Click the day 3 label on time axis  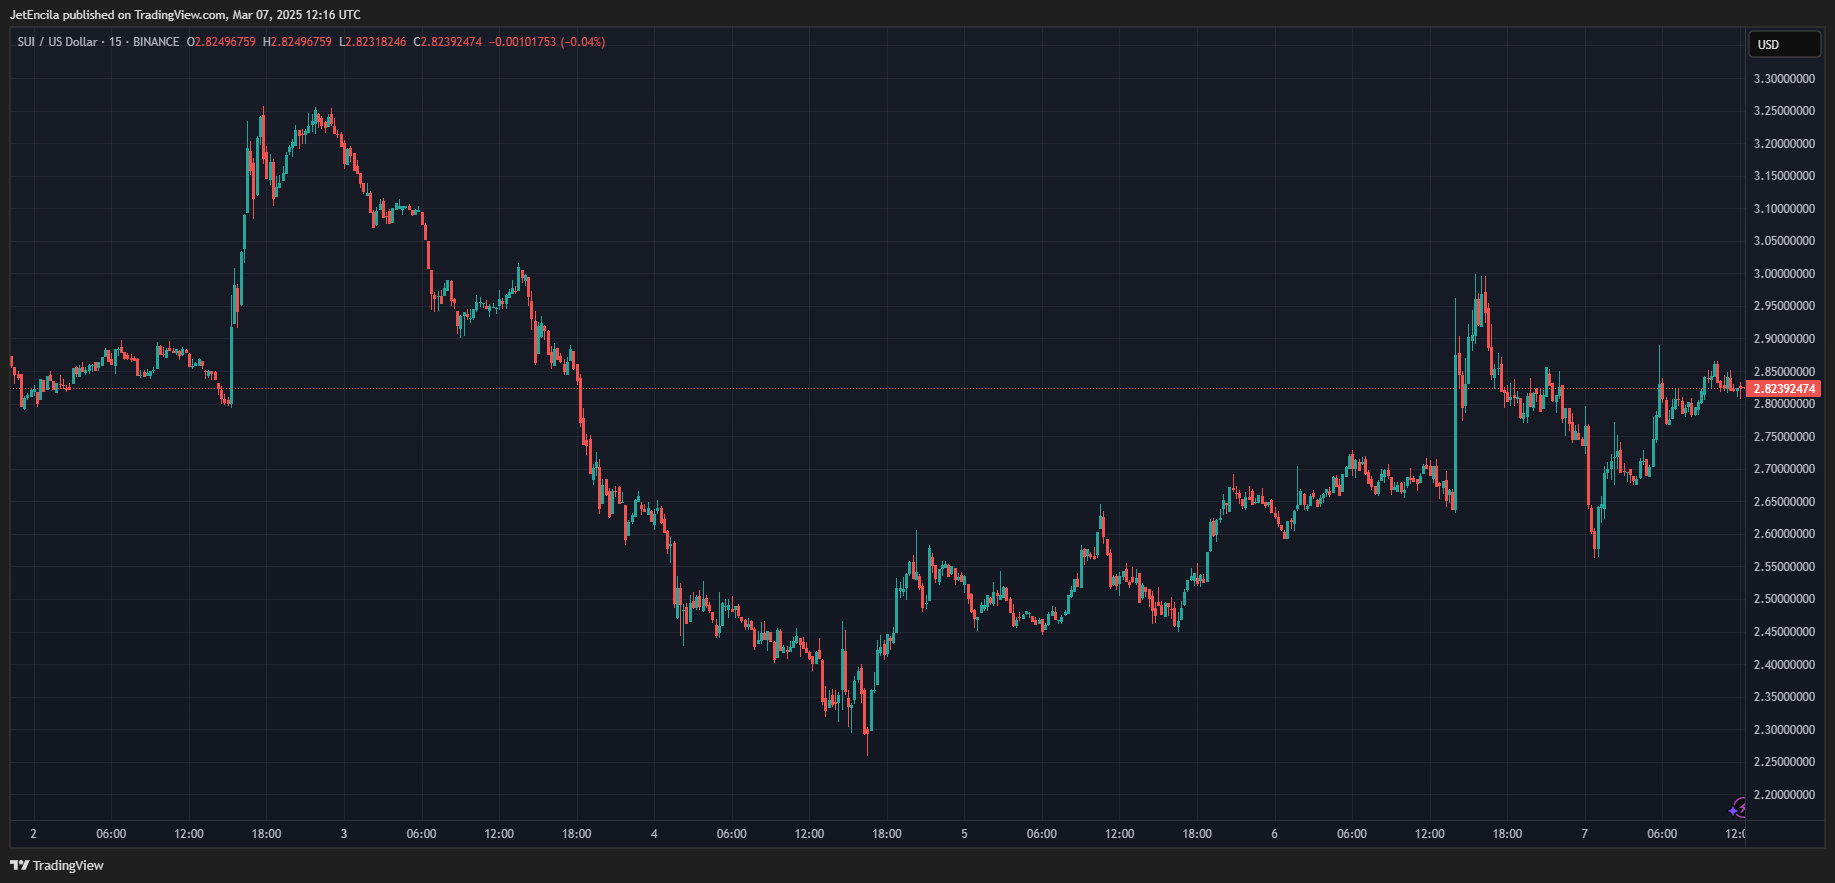pyautogui.click(x=344, y=834)
